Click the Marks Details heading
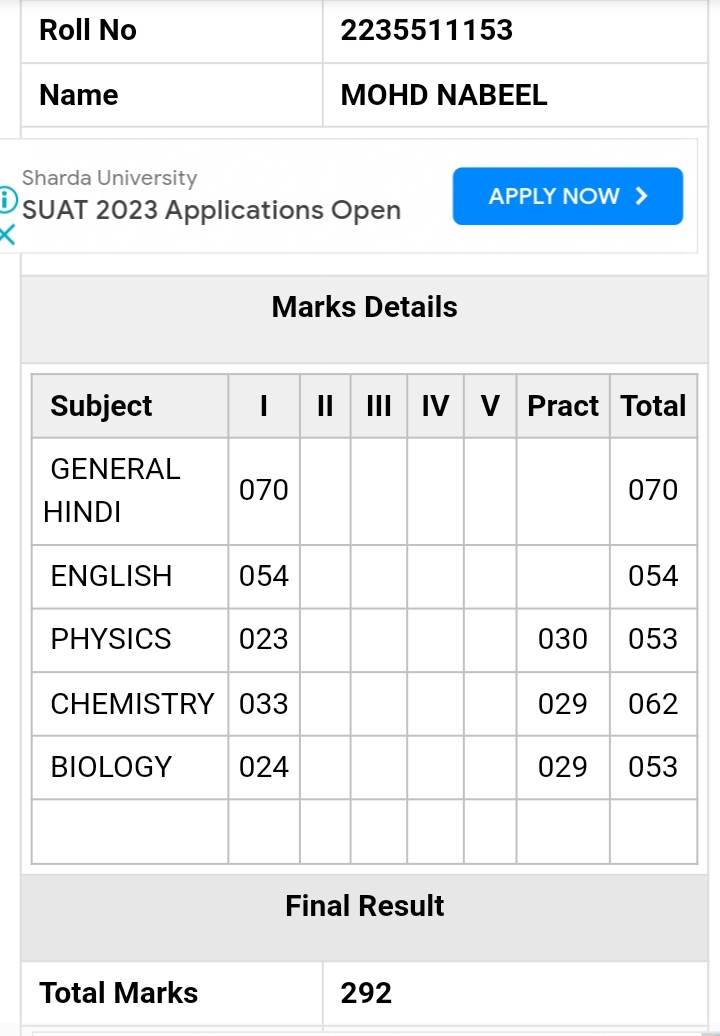Image resolution: width=720 pixels, height=1036 pixels. pyautogui.click(x=365, y=307)
